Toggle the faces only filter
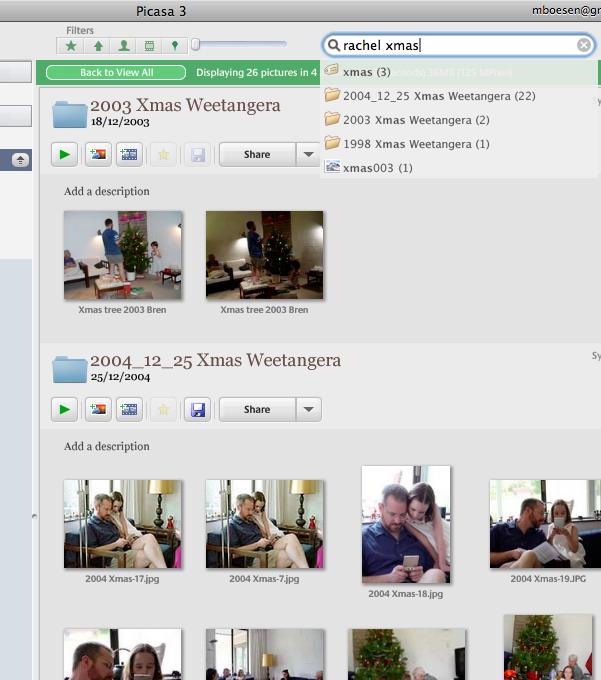This screenshot has height=680, width=601. tap(124, 46)
